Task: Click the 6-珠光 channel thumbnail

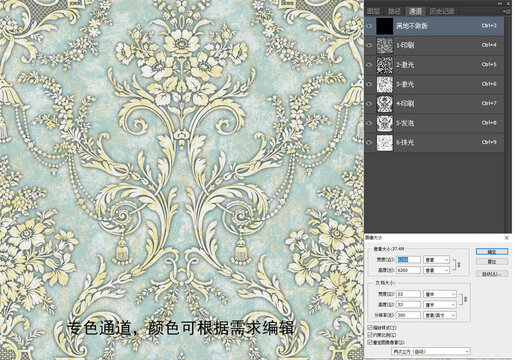Action: click(x=385, y=143)
